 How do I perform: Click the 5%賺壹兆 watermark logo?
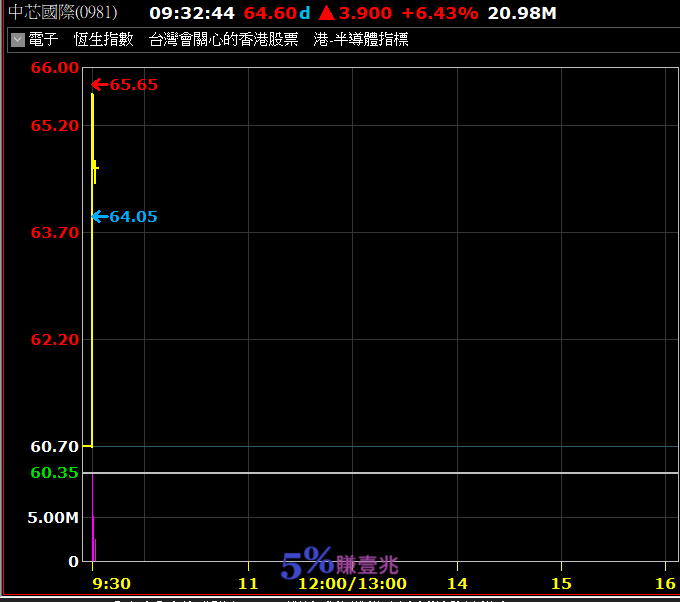pos(340,563)
